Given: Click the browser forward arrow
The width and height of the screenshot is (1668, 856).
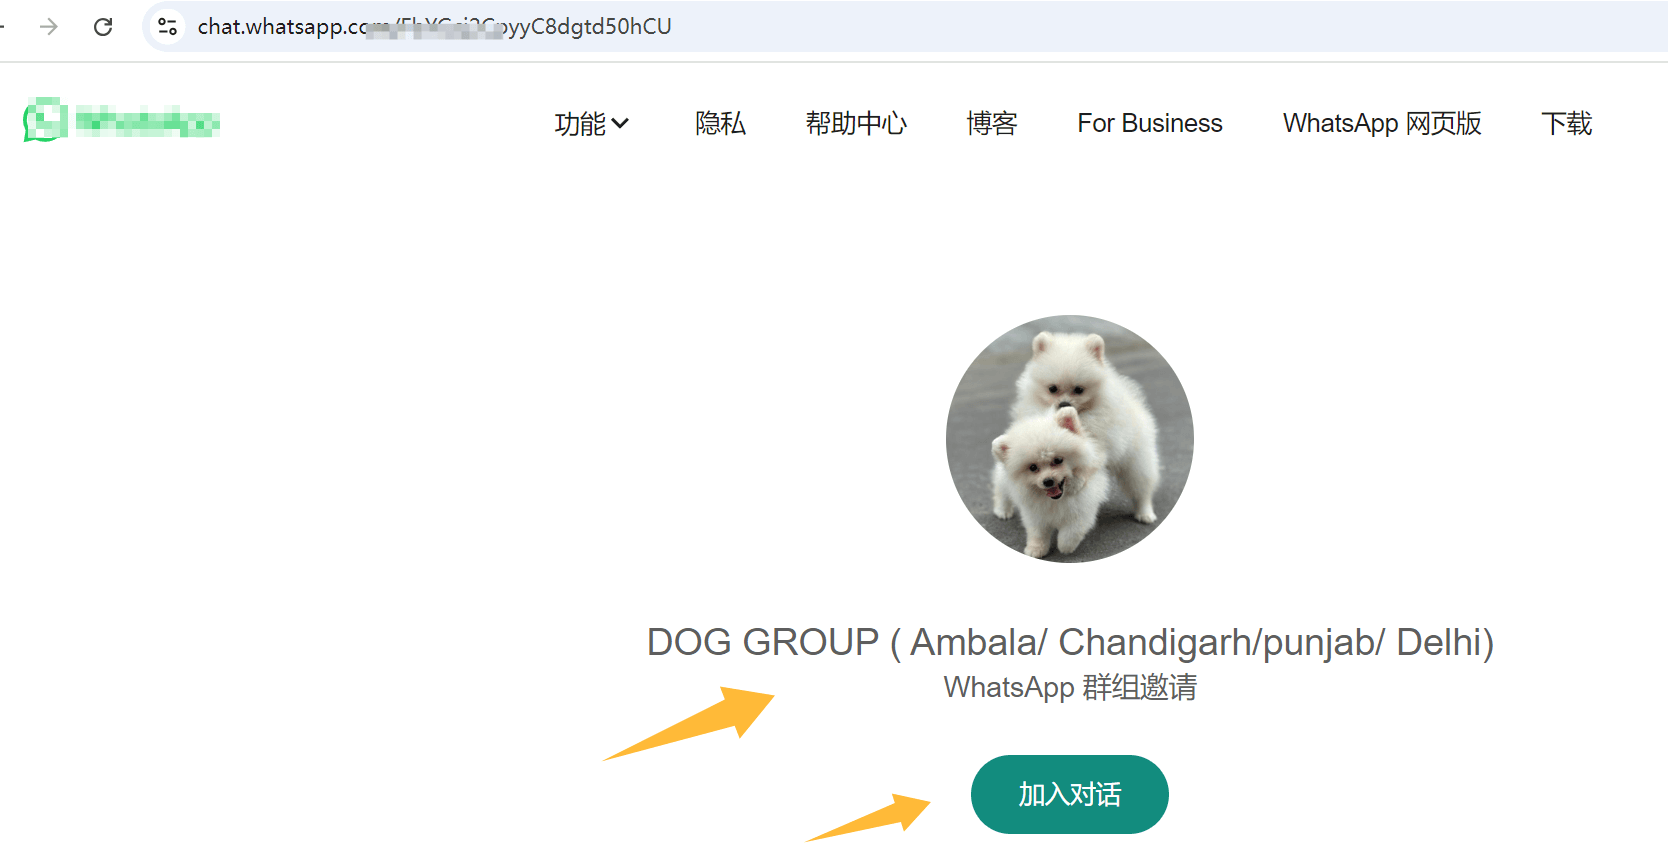Looking at the screenshot, I should (x=49, y=26).
